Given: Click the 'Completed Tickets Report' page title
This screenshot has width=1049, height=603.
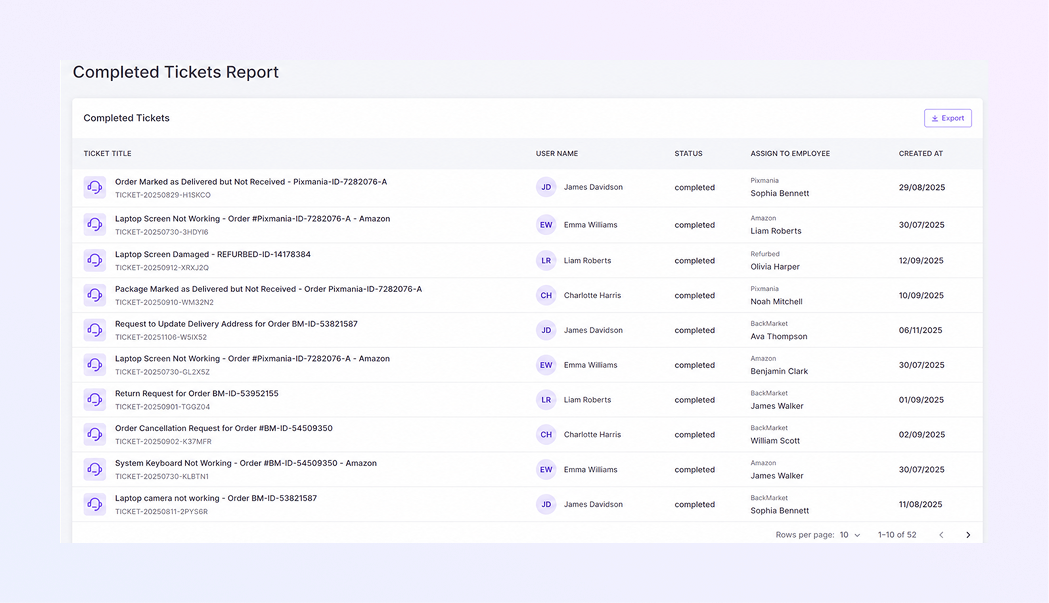Looking at the screenshot, I should pyautogui.click(x=175, y=72).
